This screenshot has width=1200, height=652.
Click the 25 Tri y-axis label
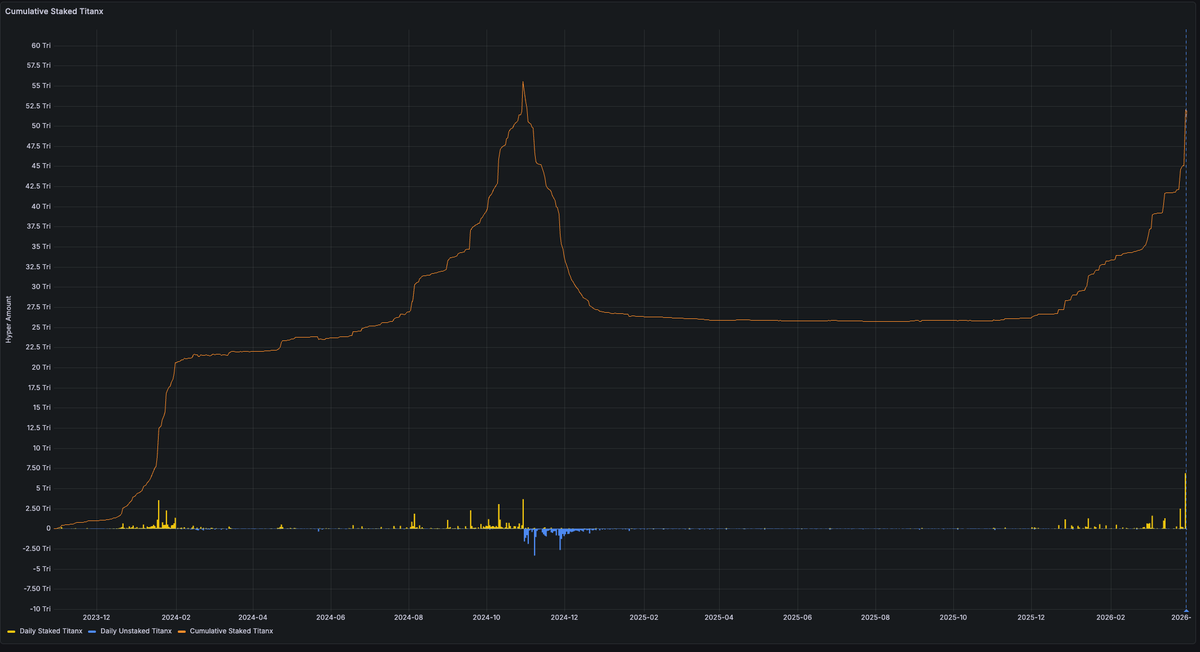click(x=41, y=327)
